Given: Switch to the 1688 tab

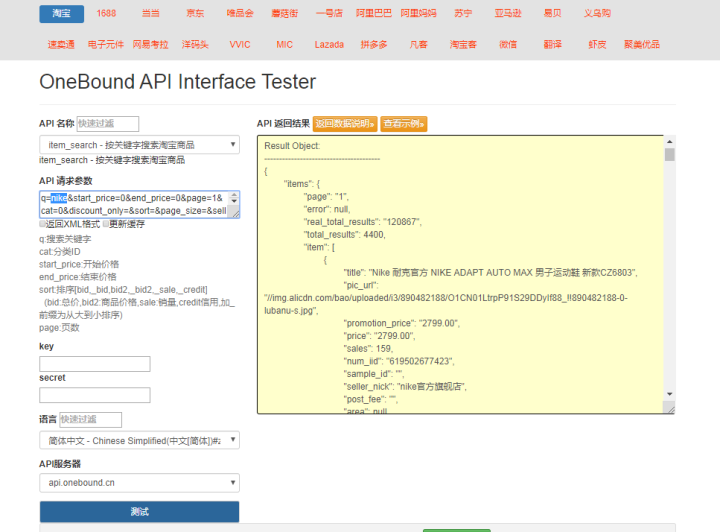Looking at the screenshot, I should pyautogui.click(x=106, y=14).
